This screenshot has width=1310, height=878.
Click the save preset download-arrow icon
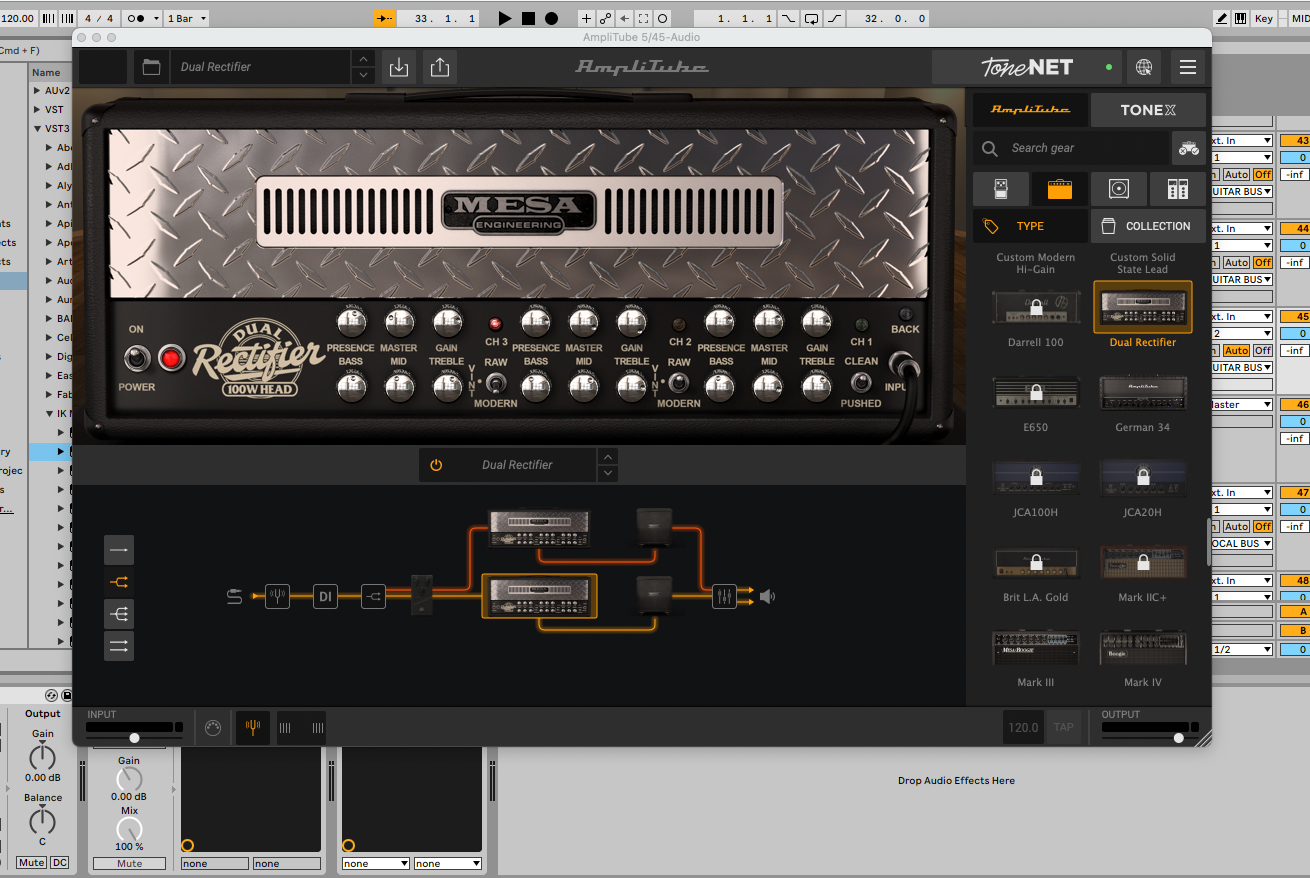399,67
